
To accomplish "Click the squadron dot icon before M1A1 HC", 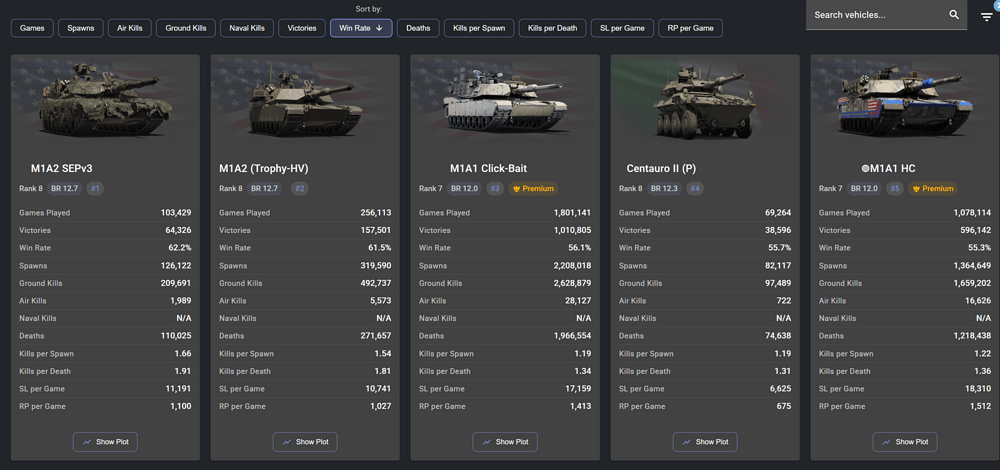I will click(865, 169).
